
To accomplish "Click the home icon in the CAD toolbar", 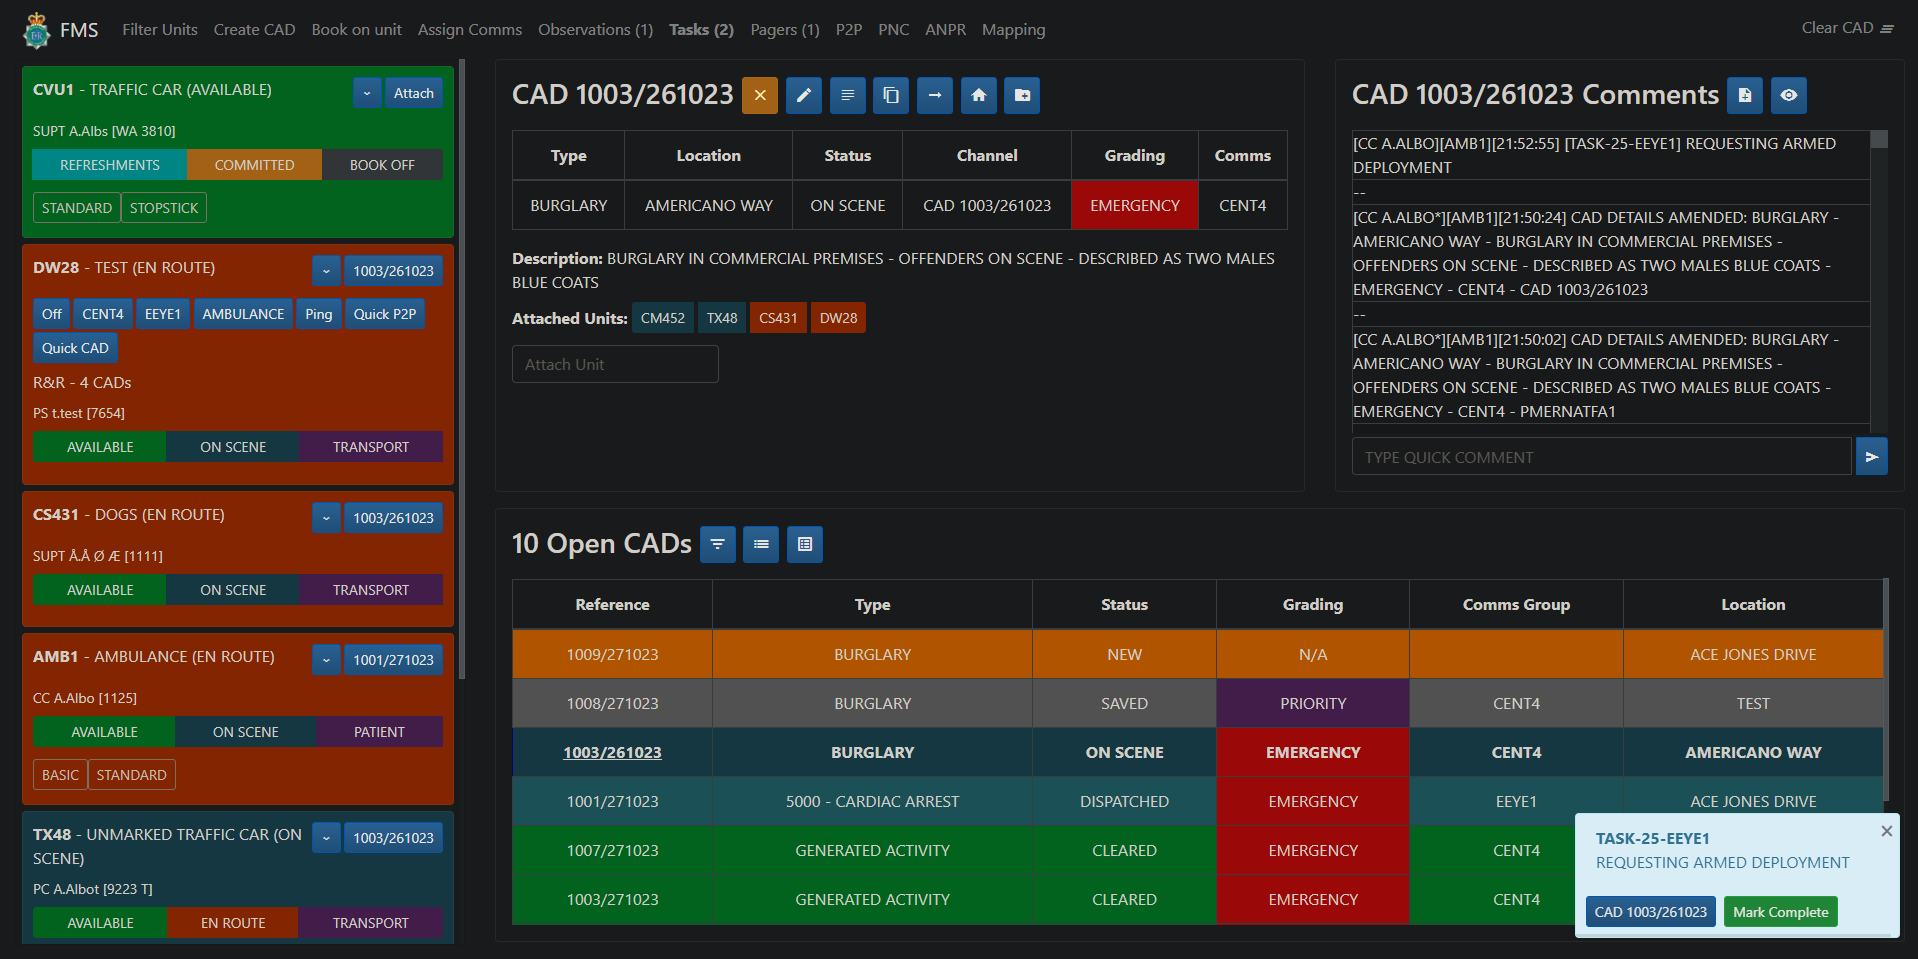I will pyautogui.click(x=979, y=95).
